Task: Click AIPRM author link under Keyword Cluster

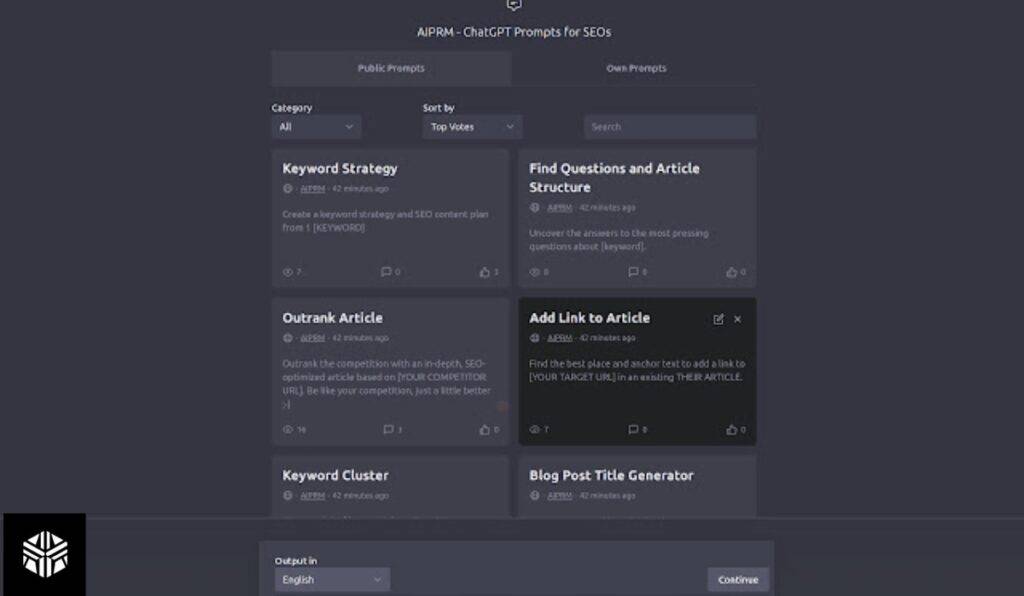Action: pyautogui.click(x=312, y=495)
